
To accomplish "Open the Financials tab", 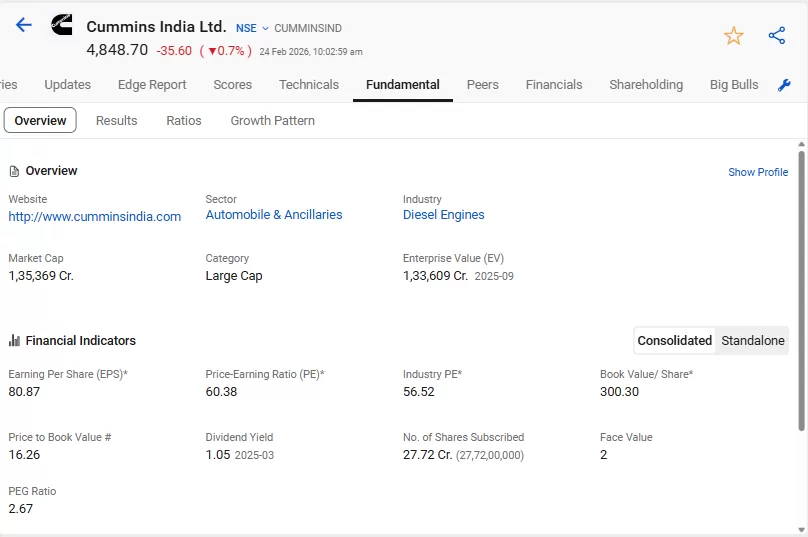I will click(x=554, y=85).
